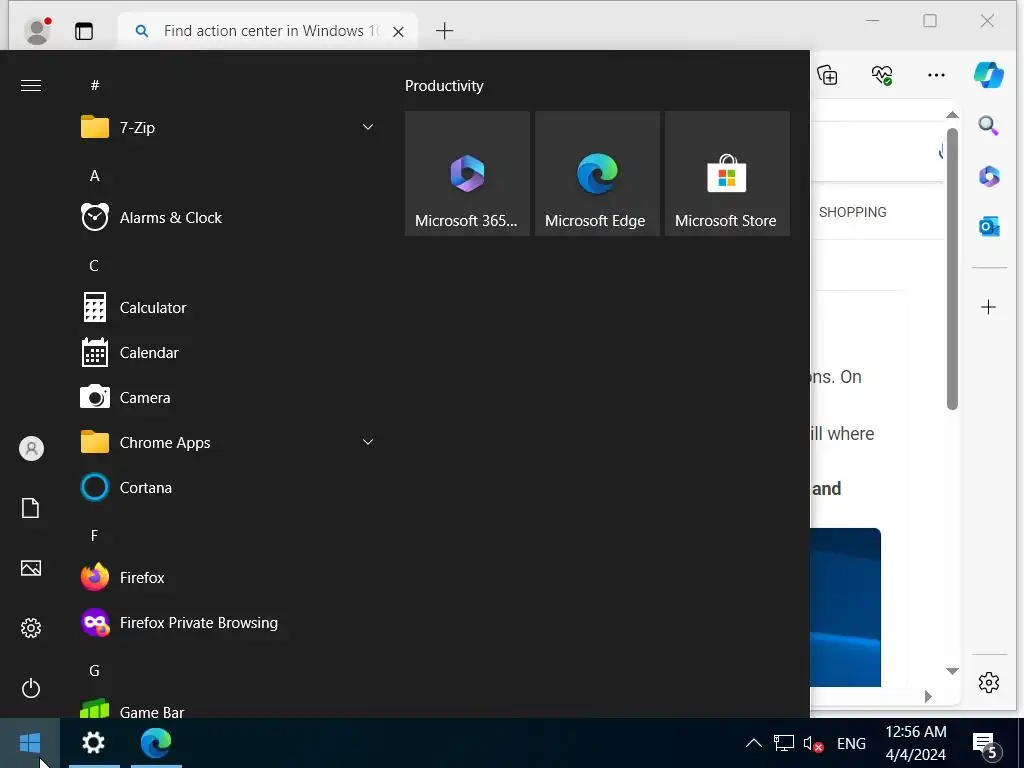Open the Start menu hamburger expand button

tap(31, 86)
